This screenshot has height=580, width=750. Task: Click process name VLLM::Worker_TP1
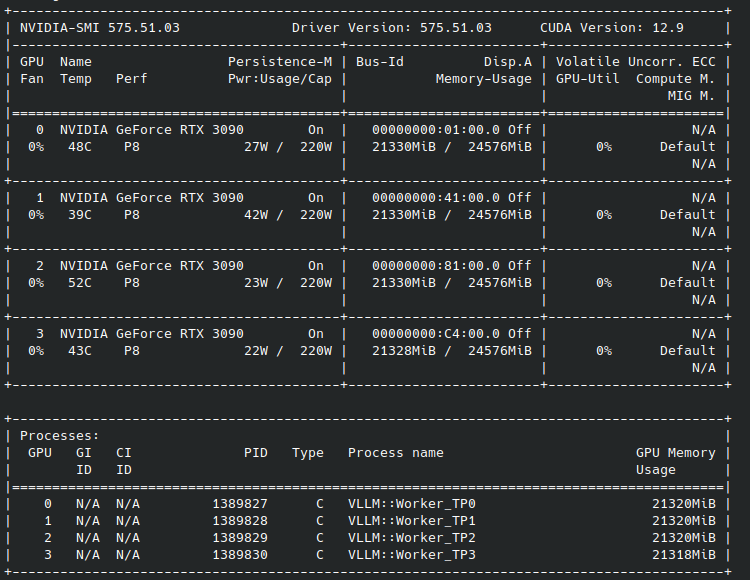point(412,521)
